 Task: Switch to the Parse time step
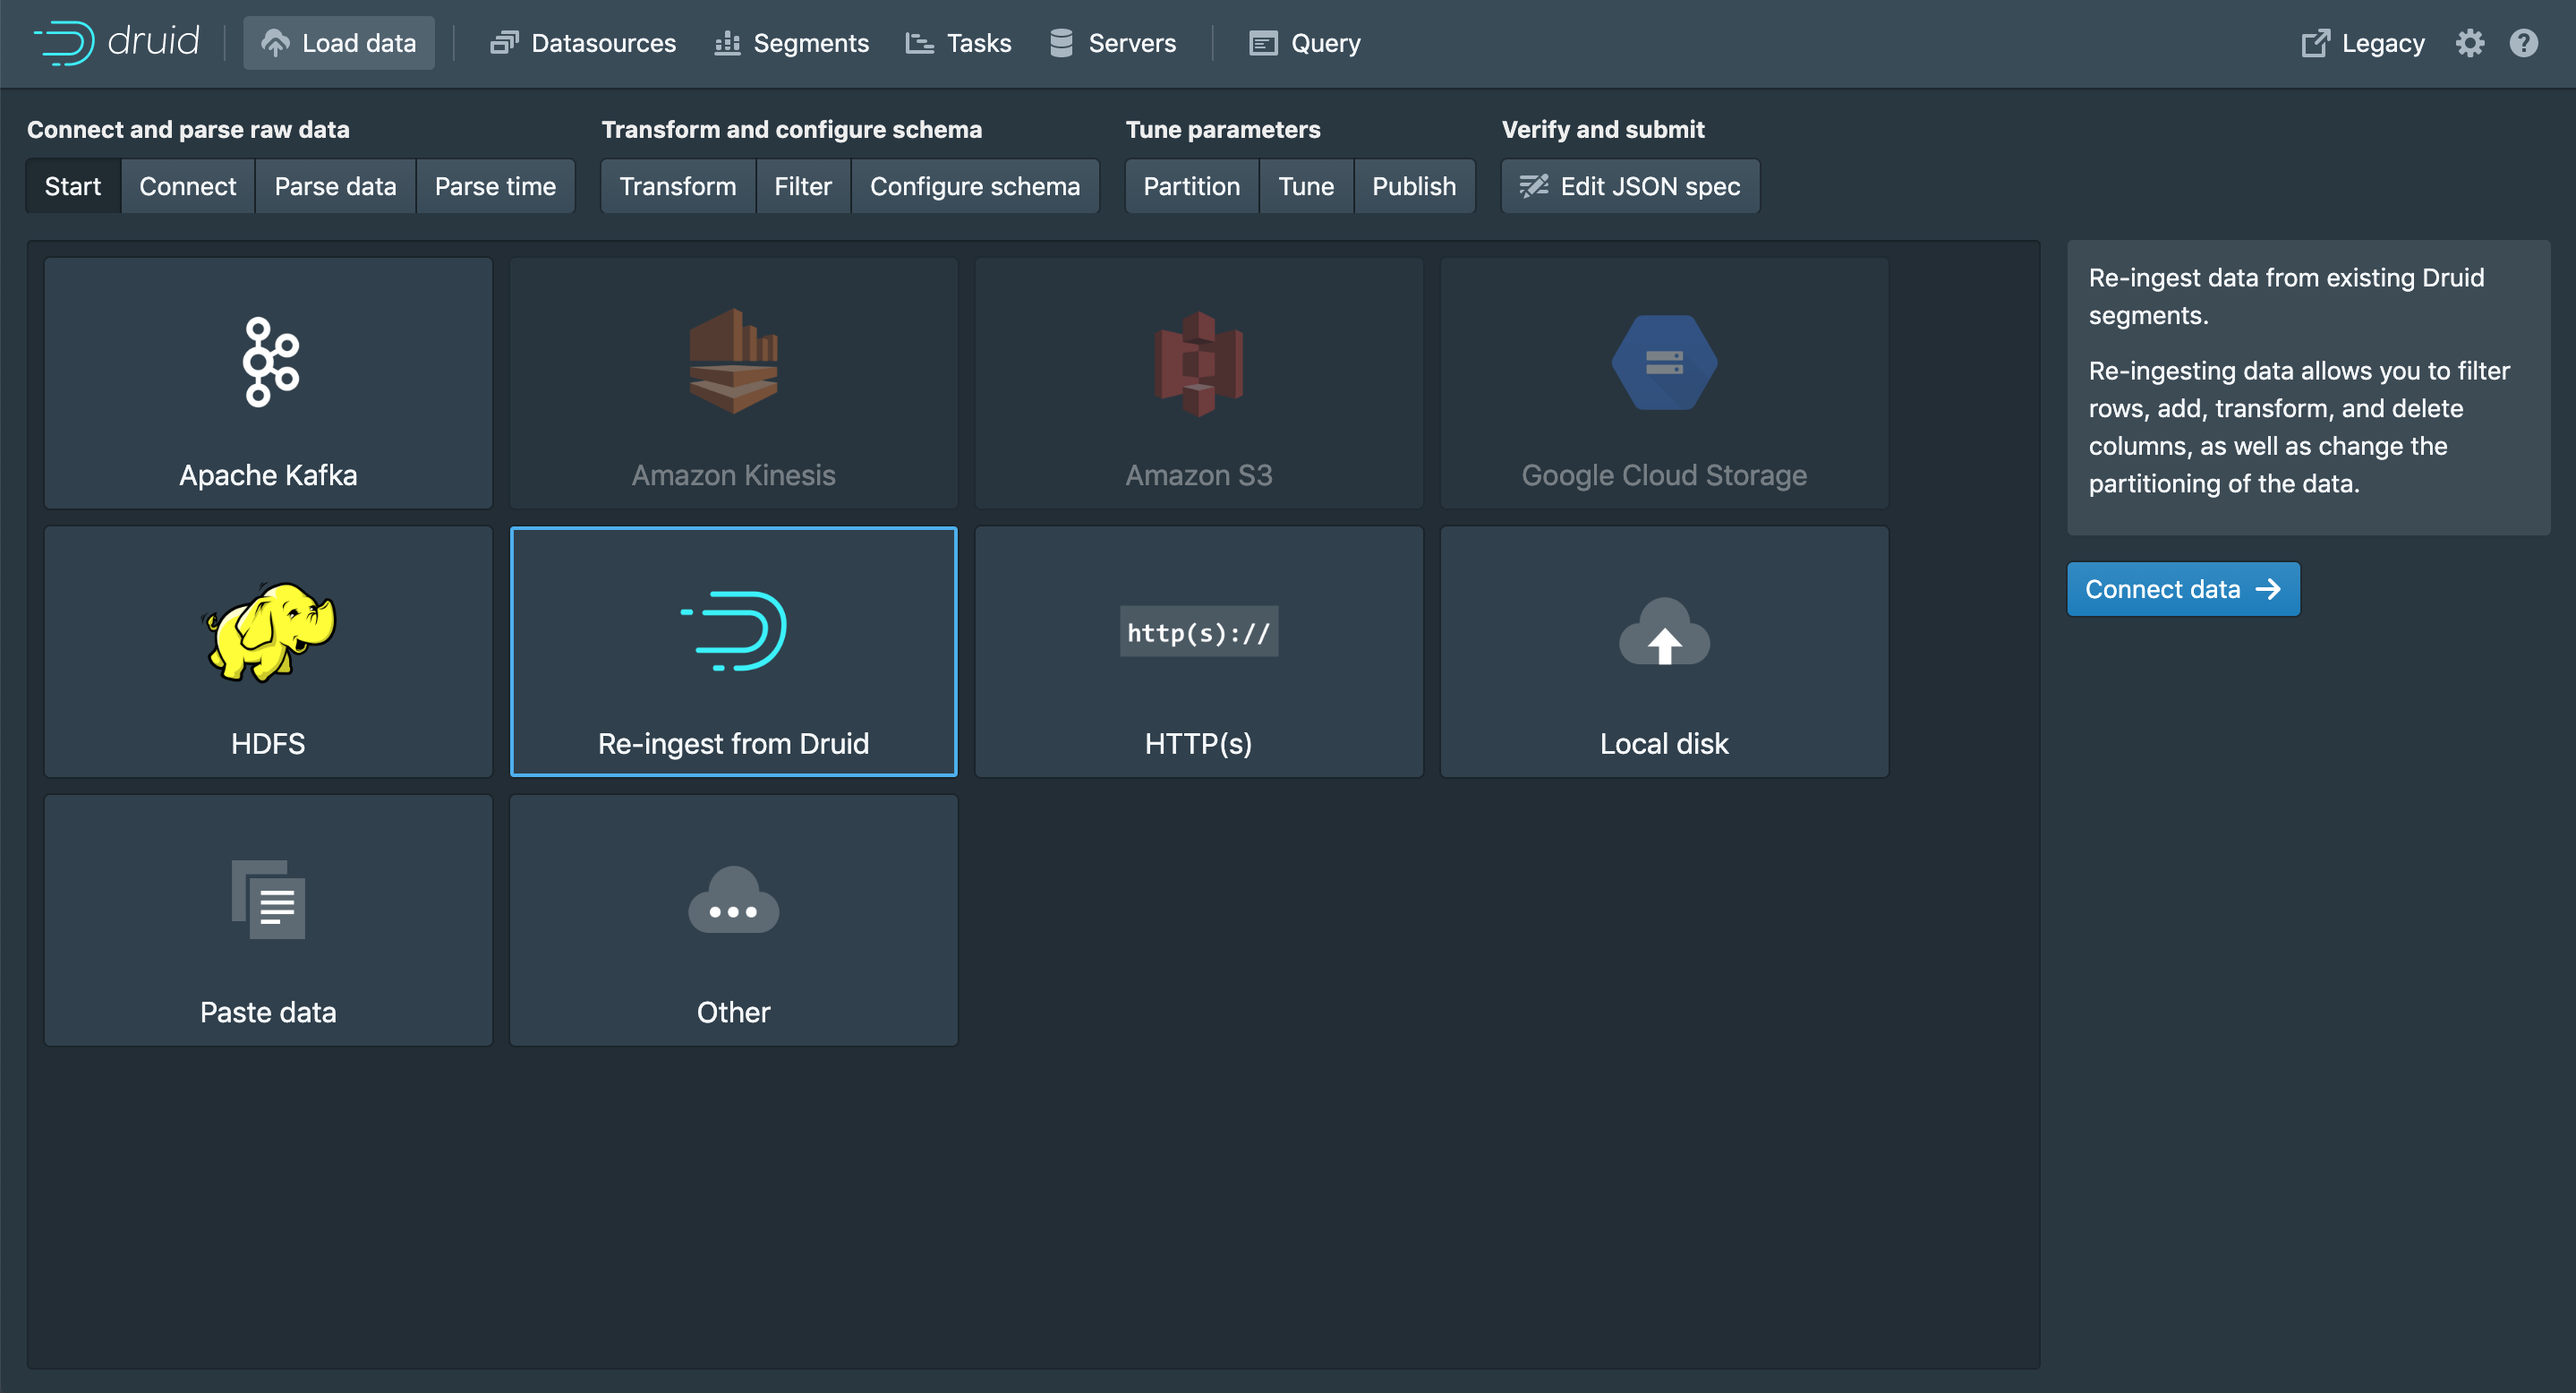495,186
